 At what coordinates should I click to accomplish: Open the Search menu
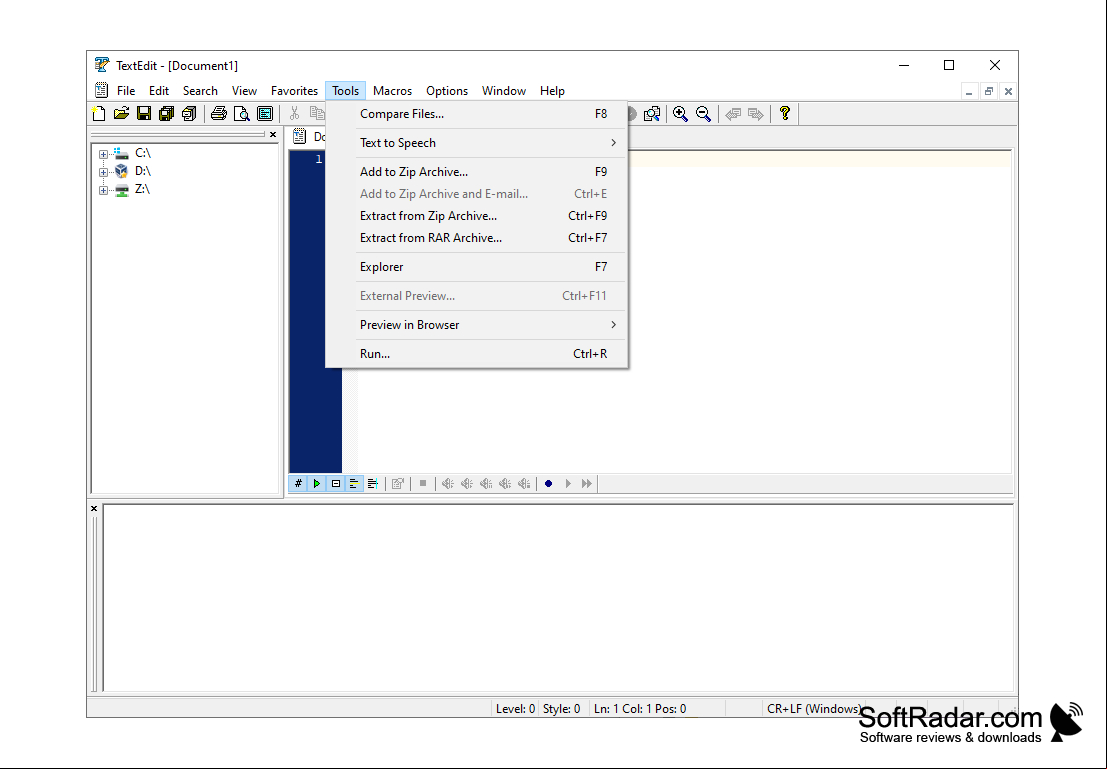200,90
